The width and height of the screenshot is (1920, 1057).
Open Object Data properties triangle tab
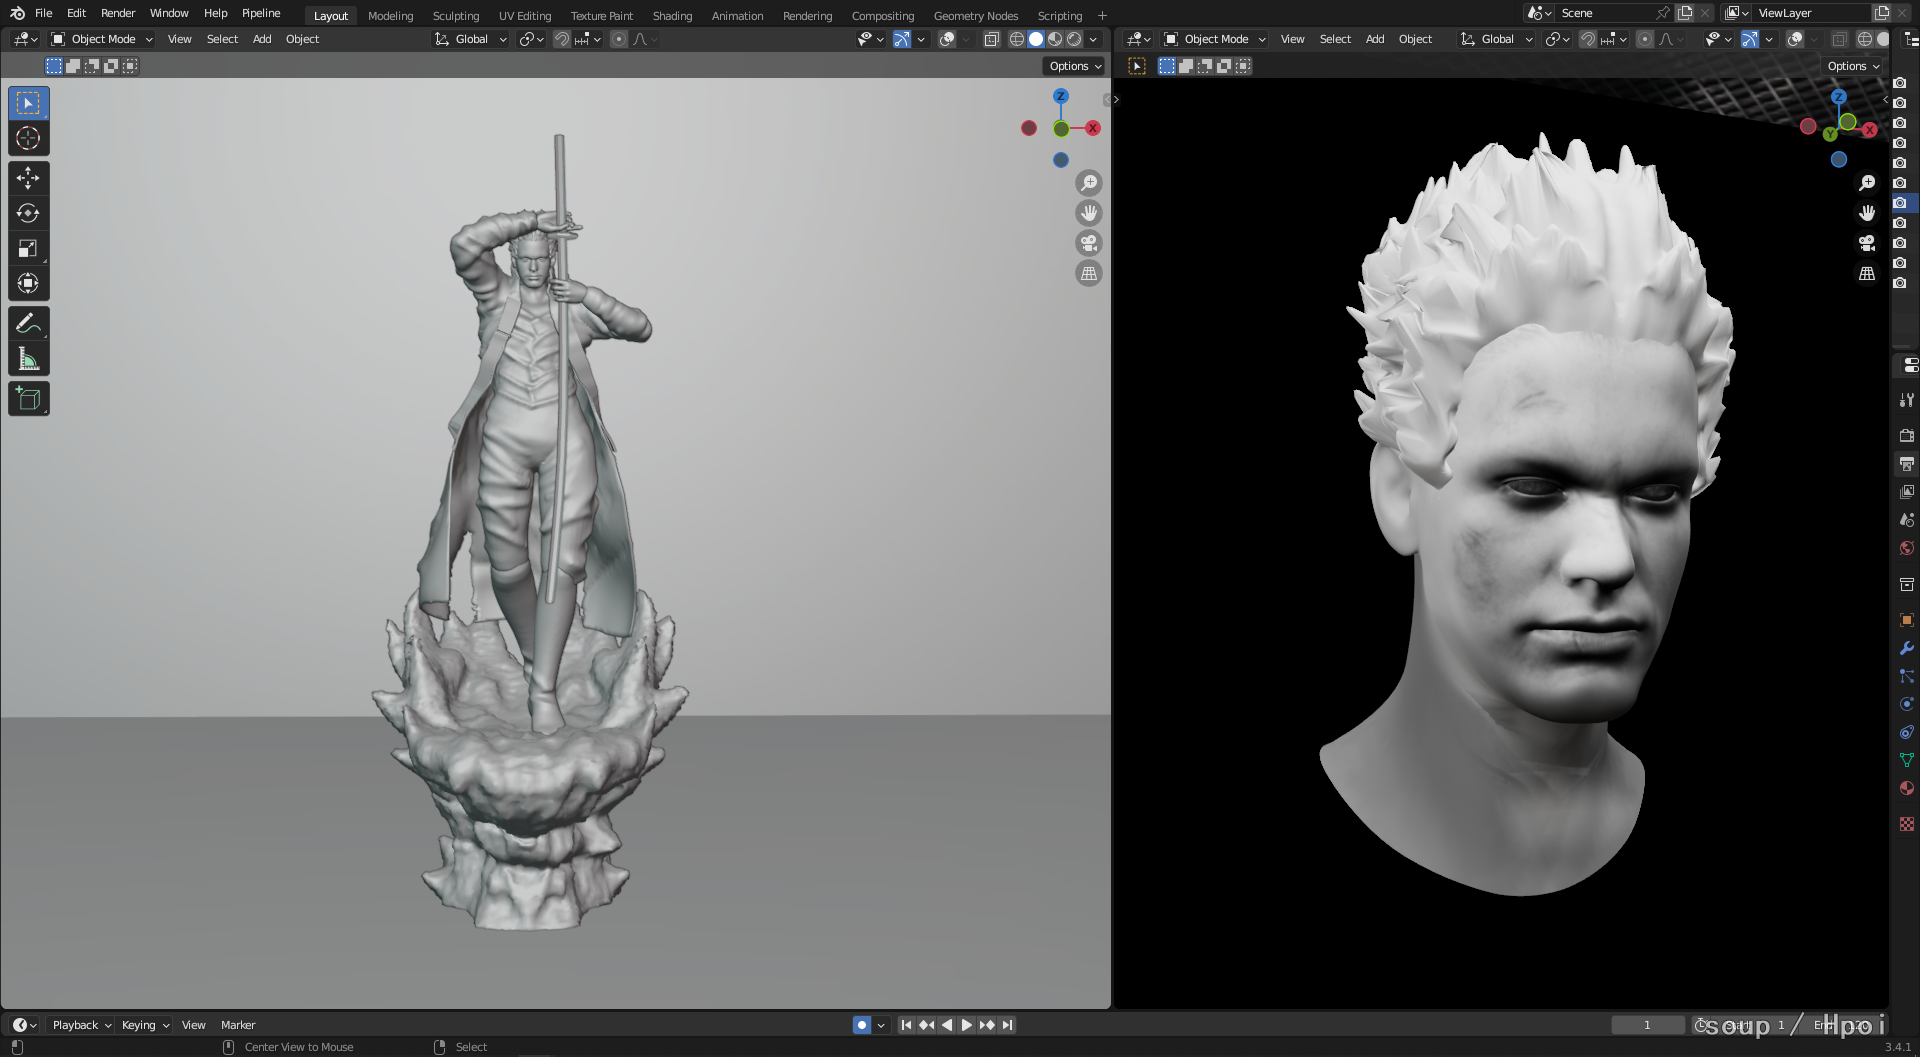pos(1907,760)
